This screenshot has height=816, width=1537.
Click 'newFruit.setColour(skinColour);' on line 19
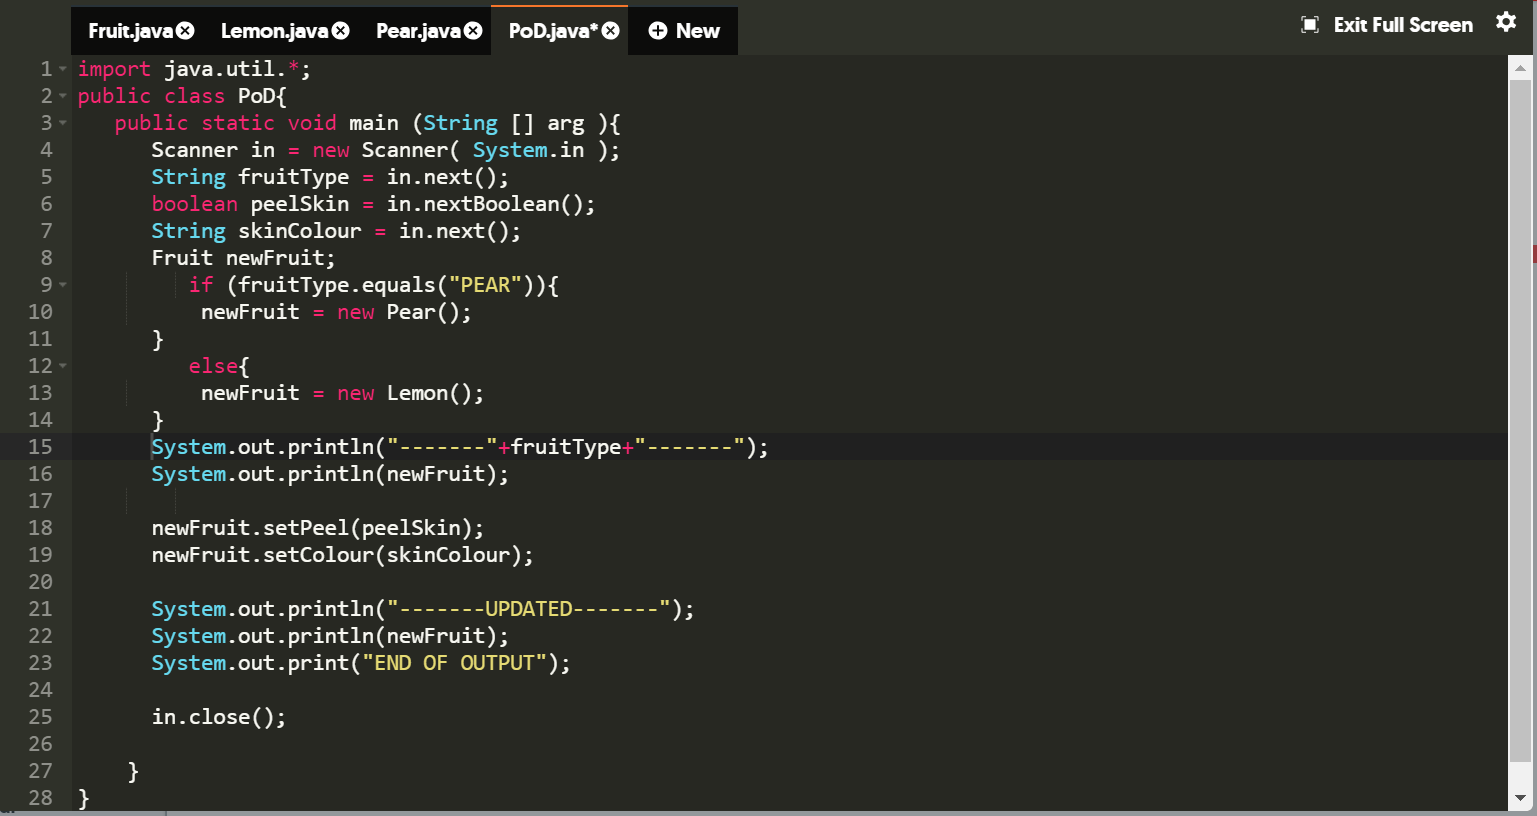click(x=343, y=555)
